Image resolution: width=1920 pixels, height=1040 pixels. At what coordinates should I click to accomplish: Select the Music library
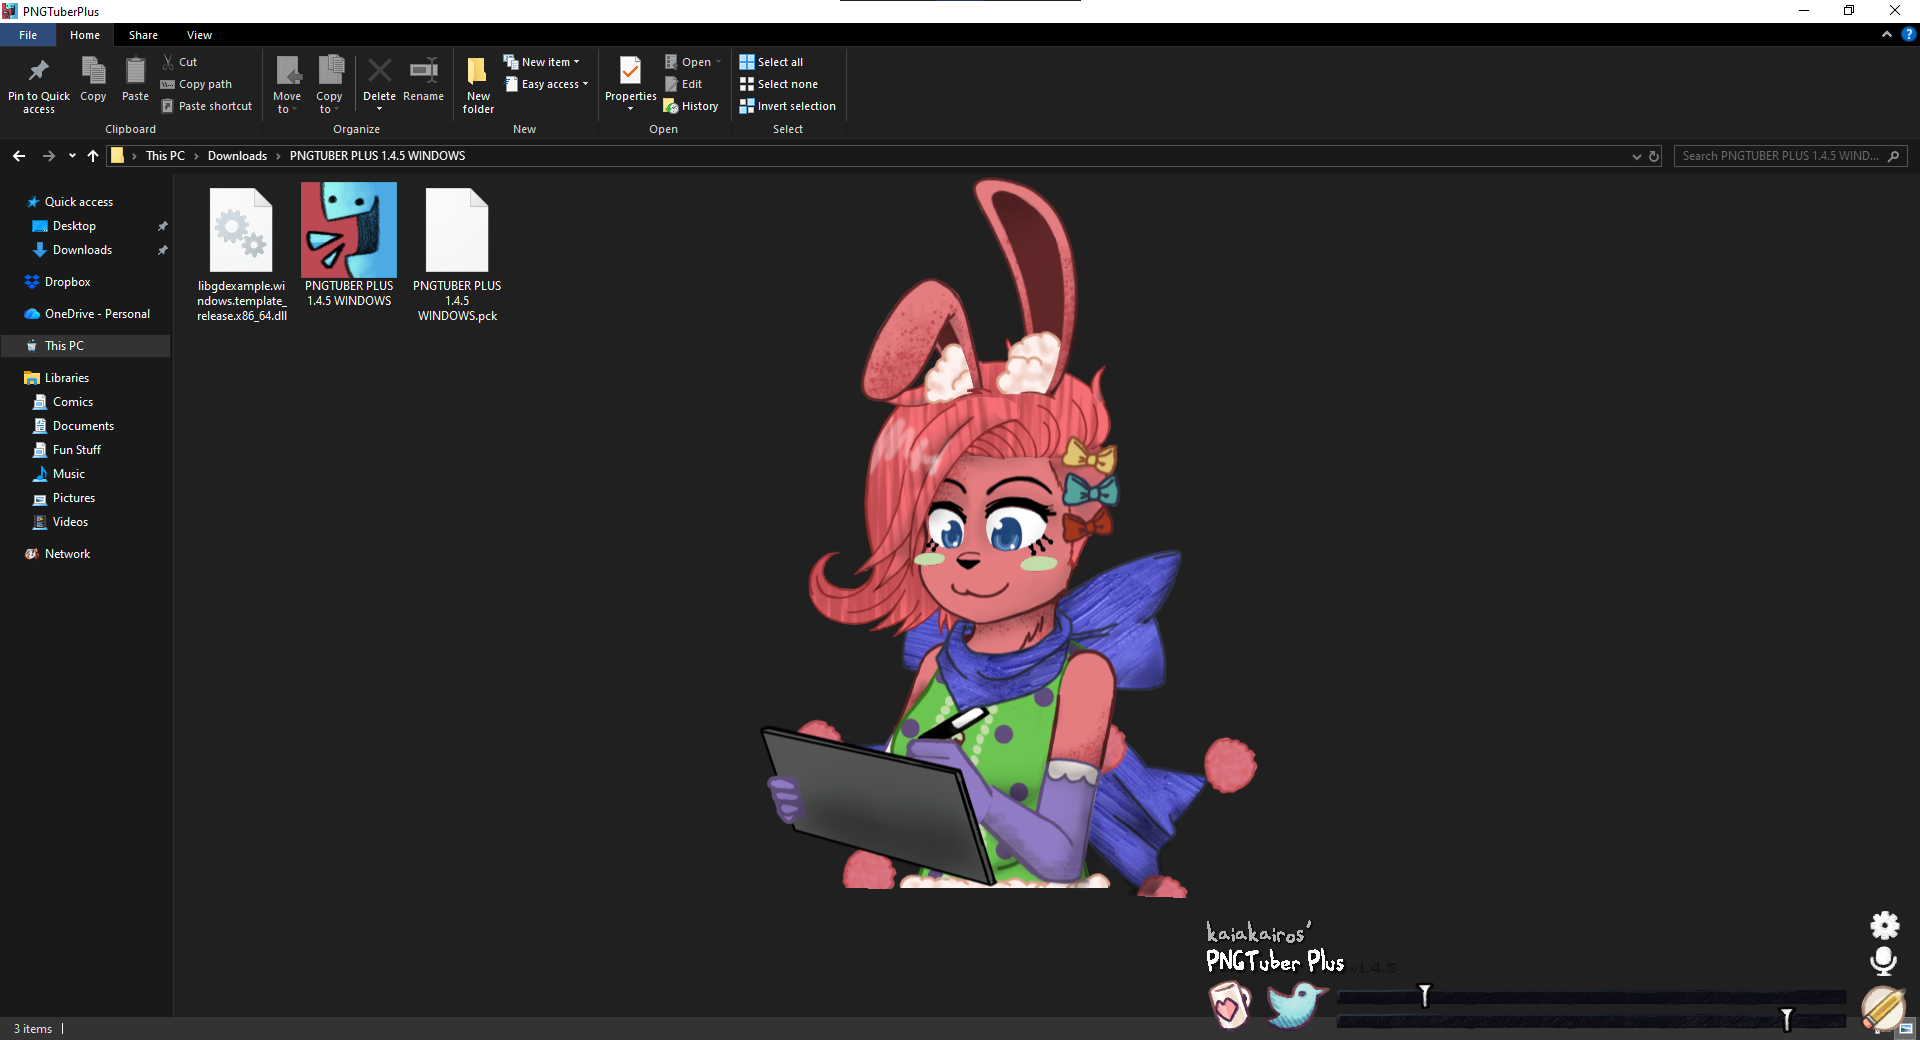[x=69, y=474]
